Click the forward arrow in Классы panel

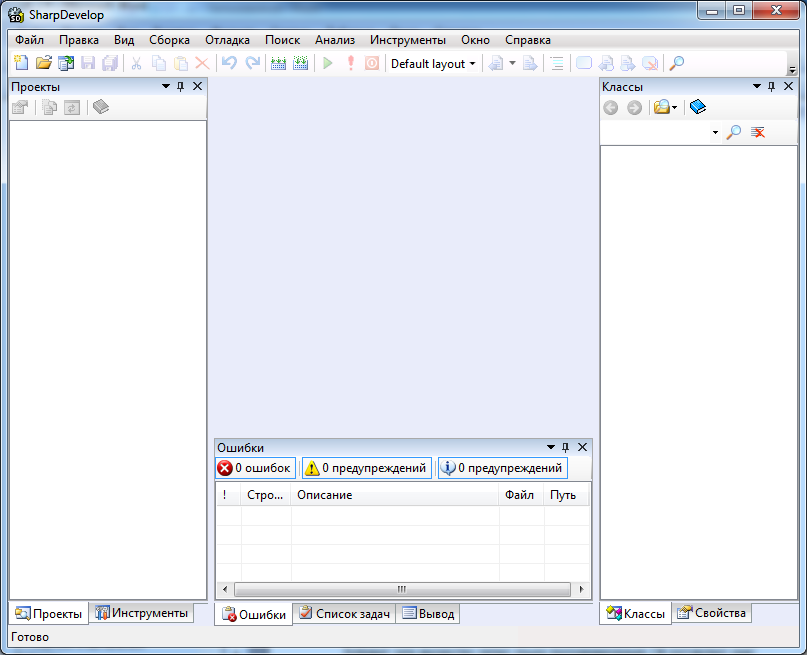point(635,108)
